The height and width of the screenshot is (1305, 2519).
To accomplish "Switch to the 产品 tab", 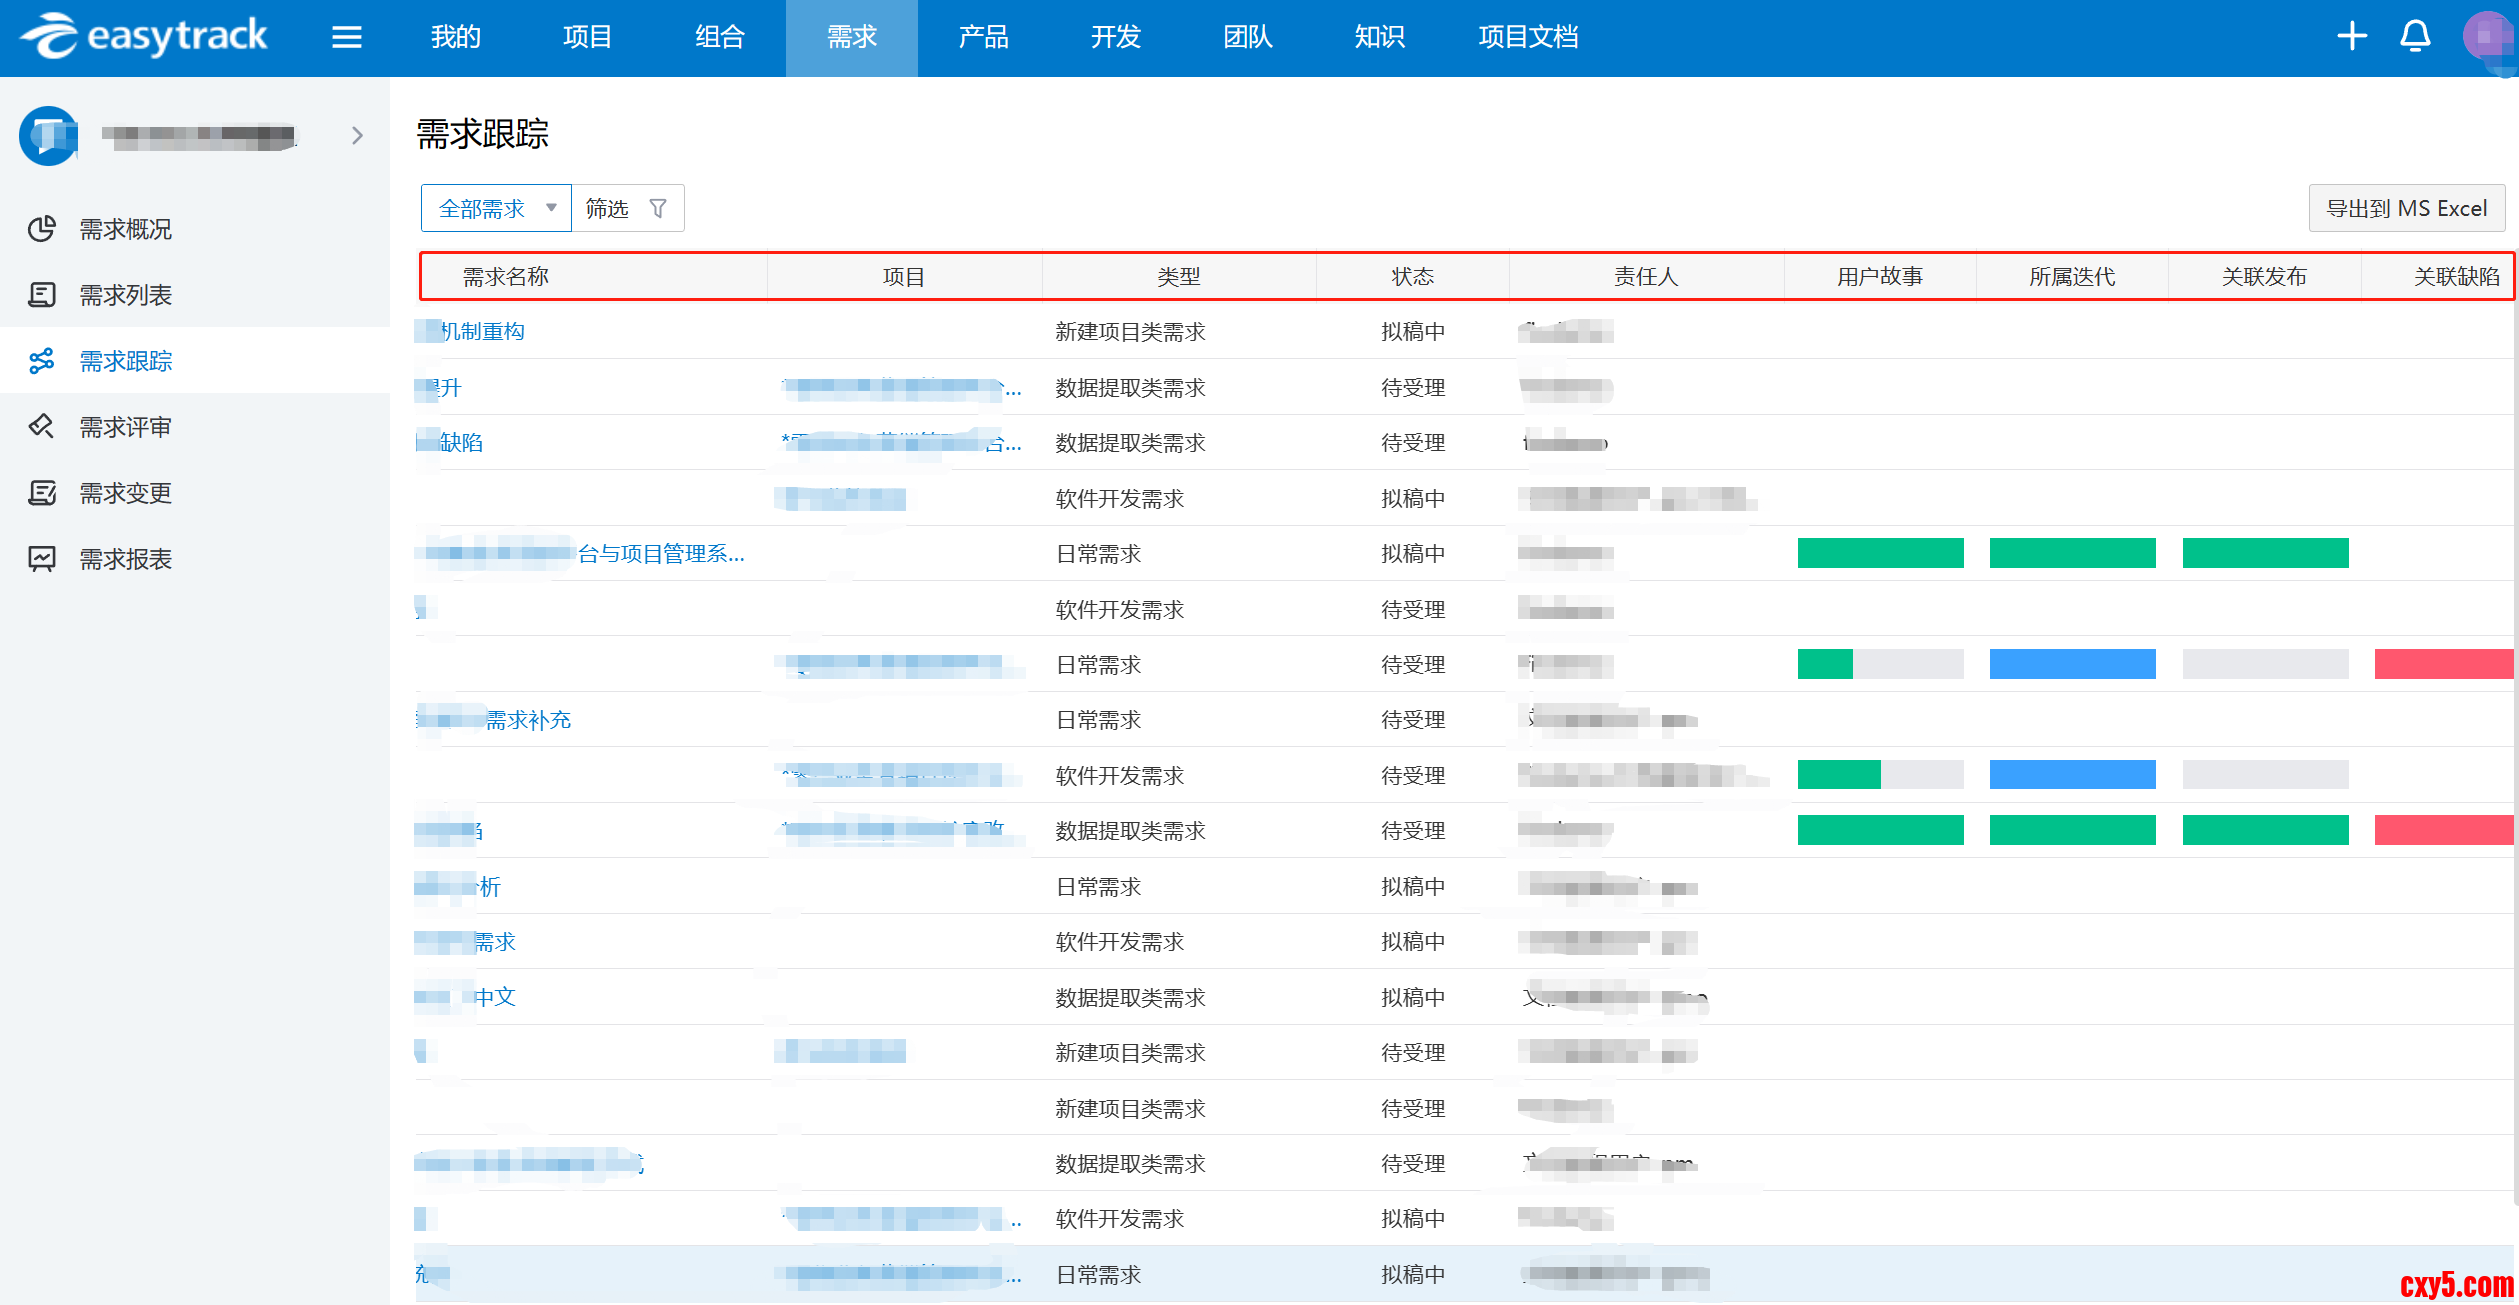I will click(983, 38).
